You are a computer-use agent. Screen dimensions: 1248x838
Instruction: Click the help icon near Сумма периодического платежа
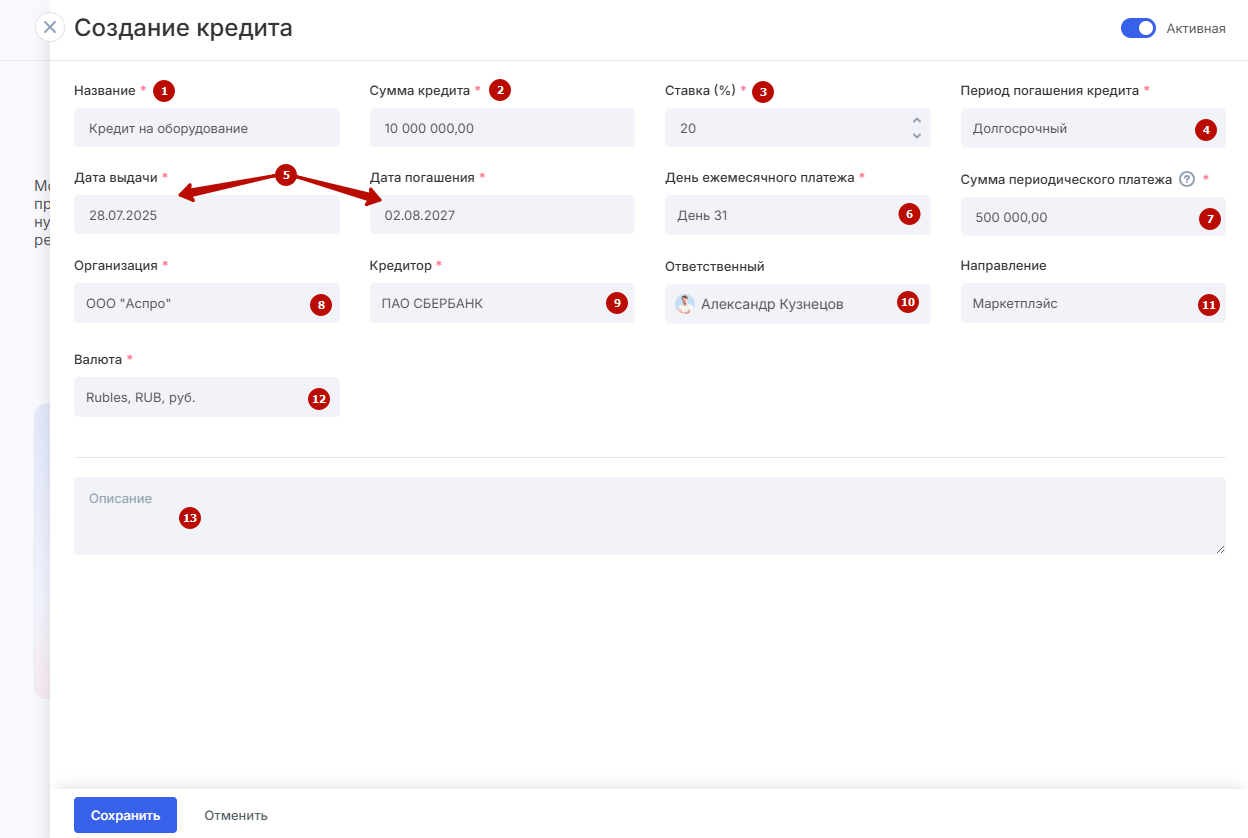(x=1187, y=180)
